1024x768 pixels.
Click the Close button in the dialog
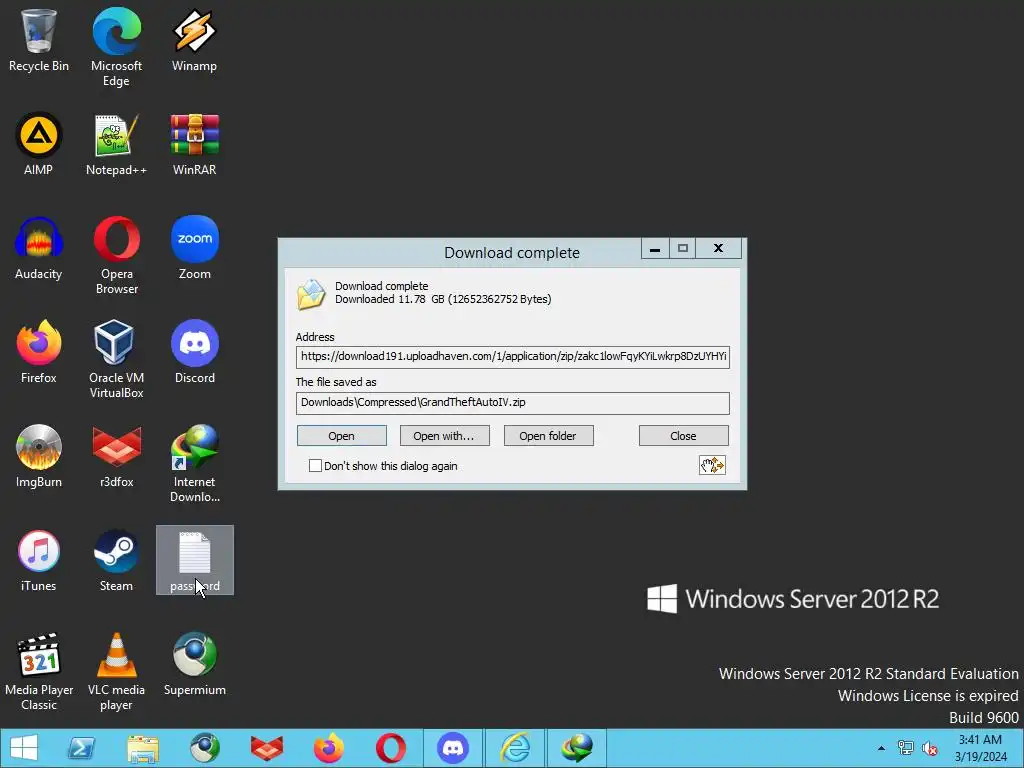pyautogui.click(x=683, y=436)
